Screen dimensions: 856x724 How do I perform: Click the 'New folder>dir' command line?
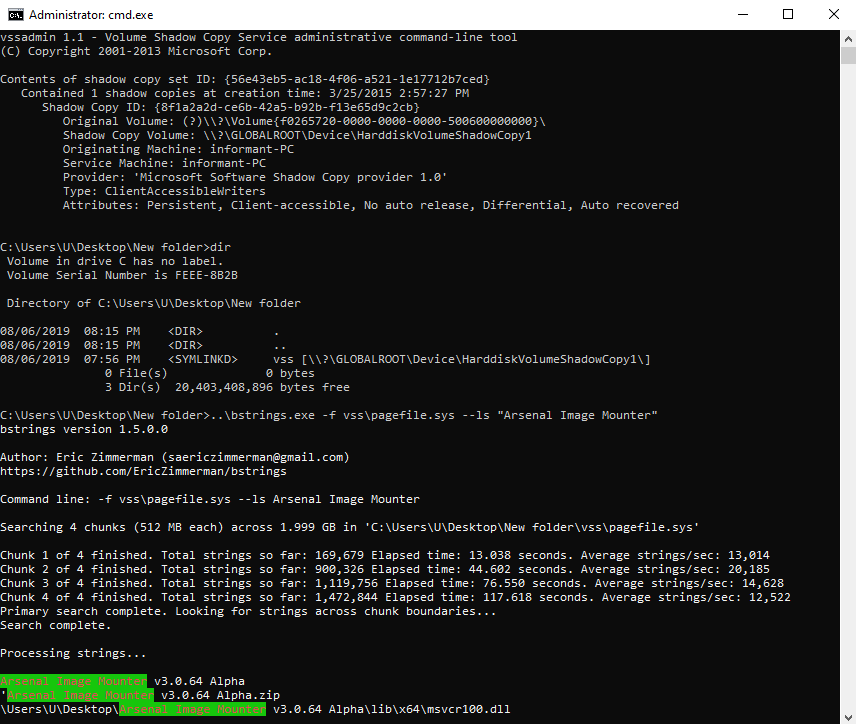(x=115, y=247)
